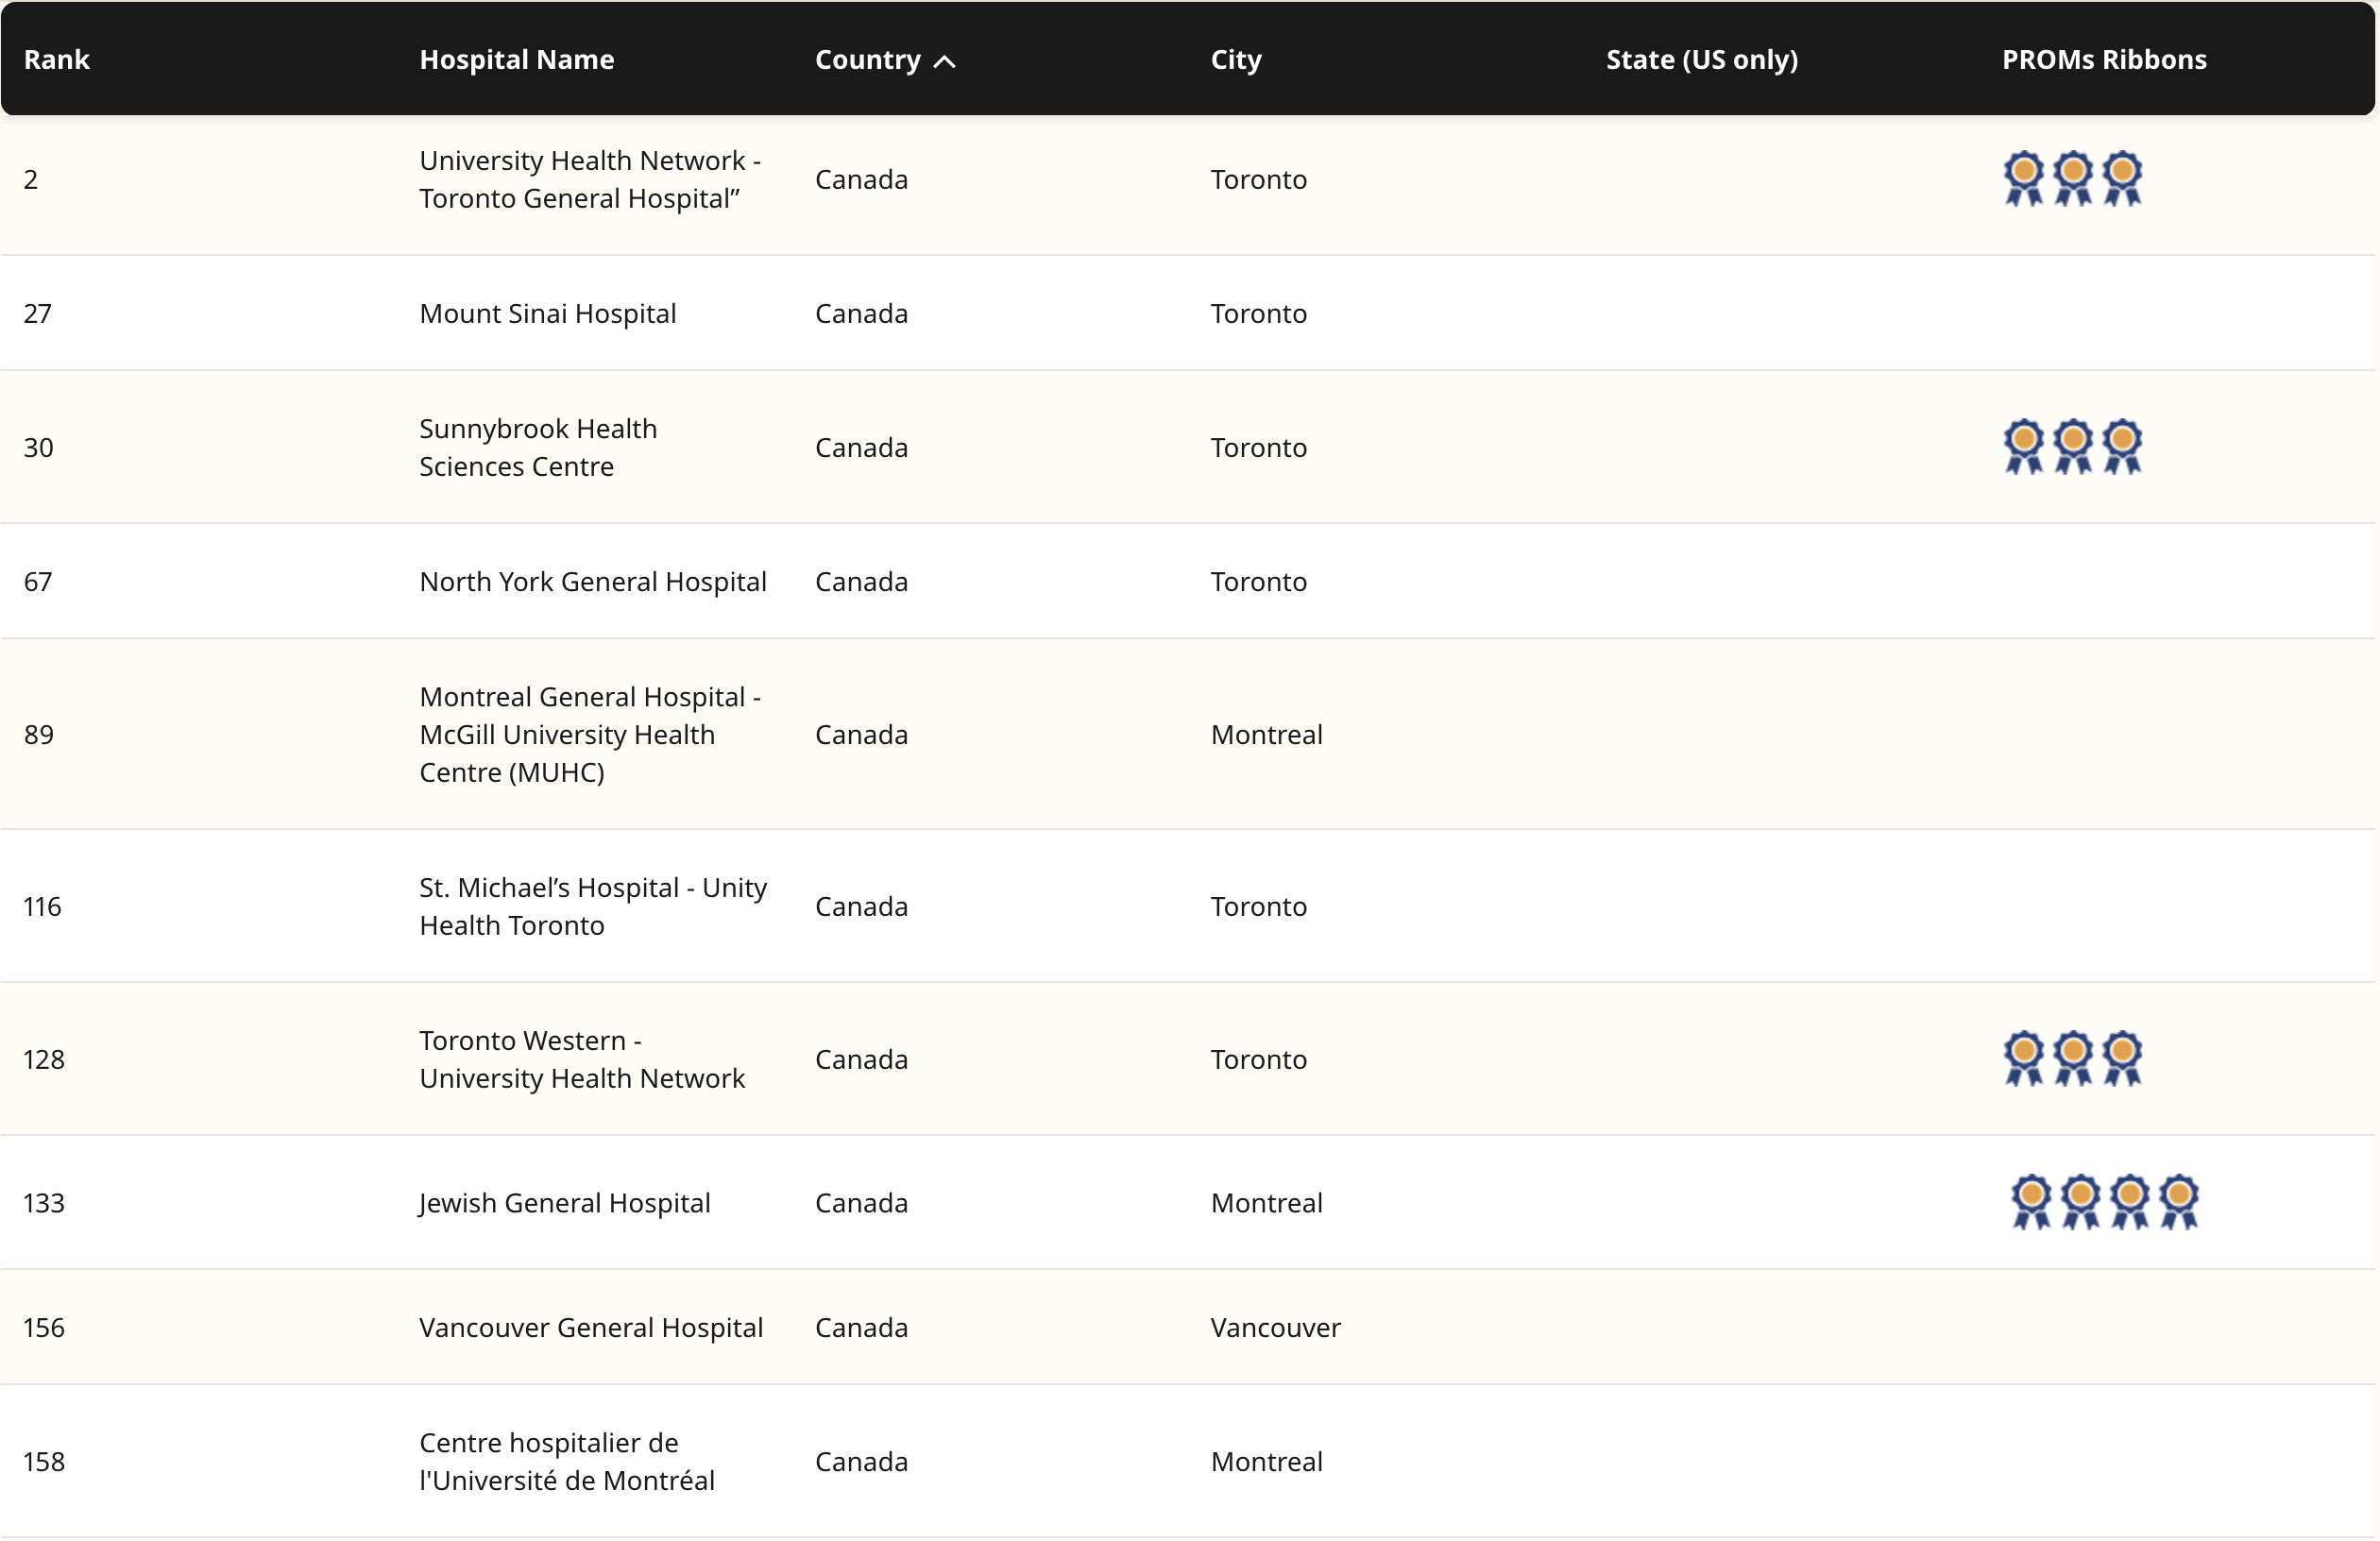
Task: Click Toronto city in St. Michael's row
Action: click(1259, 906)
